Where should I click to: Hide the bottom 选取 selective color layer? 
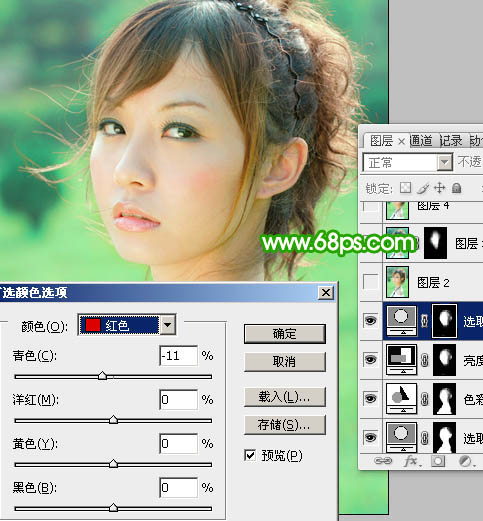(x=370, y=437)
